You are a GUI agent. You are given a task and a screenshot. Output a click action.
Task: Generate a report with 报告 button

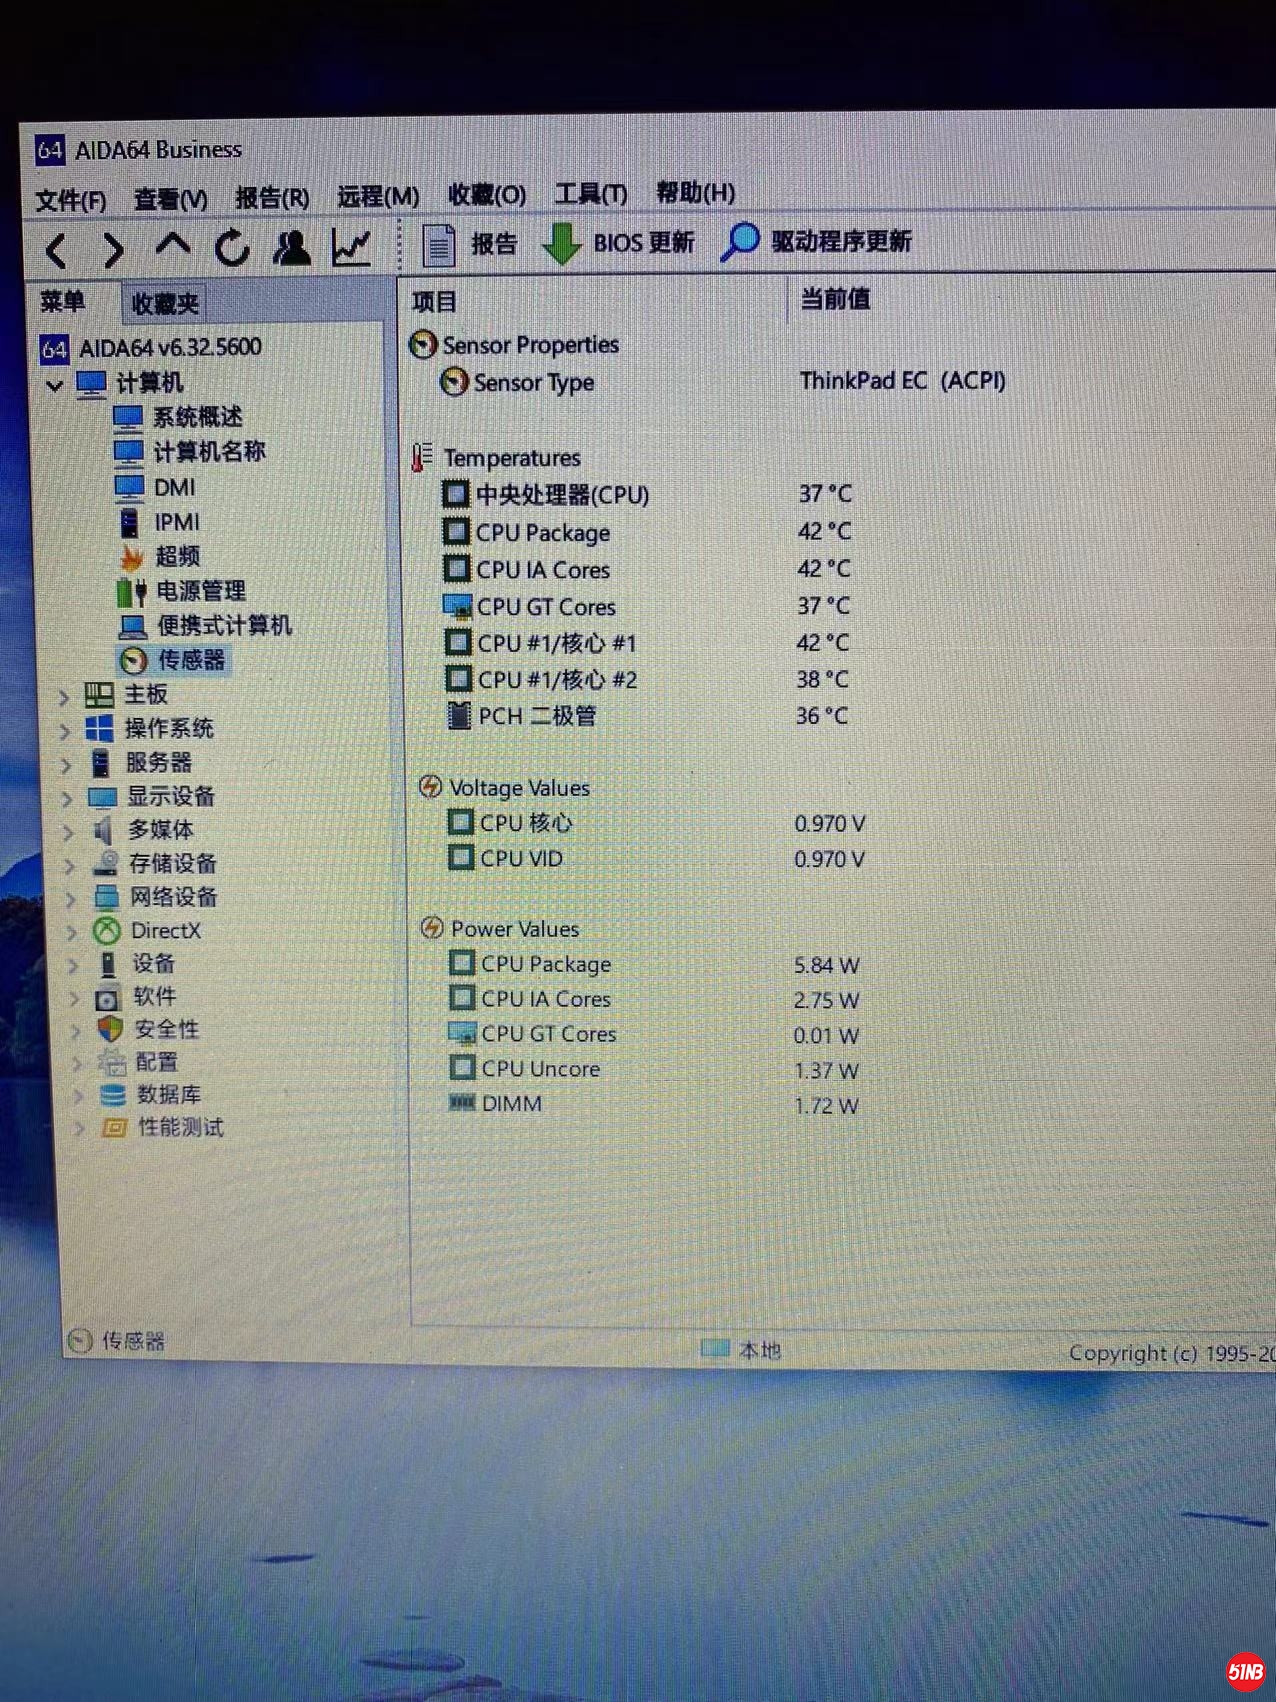pos(468,244)
